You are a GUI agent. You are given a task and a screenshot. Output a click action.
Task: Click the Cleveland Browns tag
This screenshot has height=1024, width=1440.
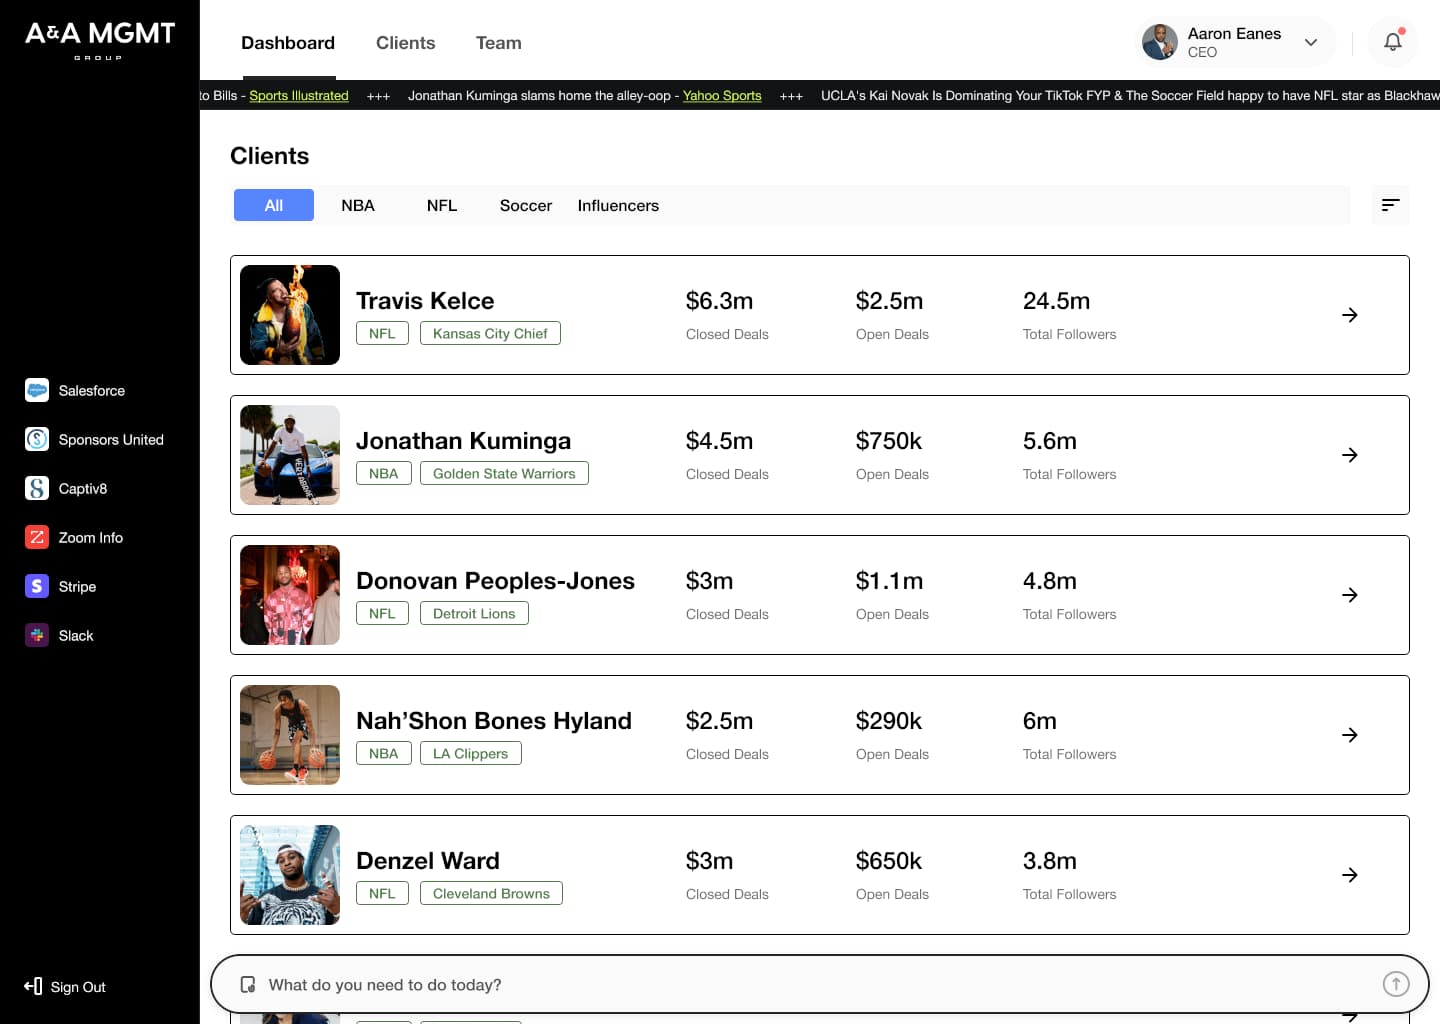point(491,893)
